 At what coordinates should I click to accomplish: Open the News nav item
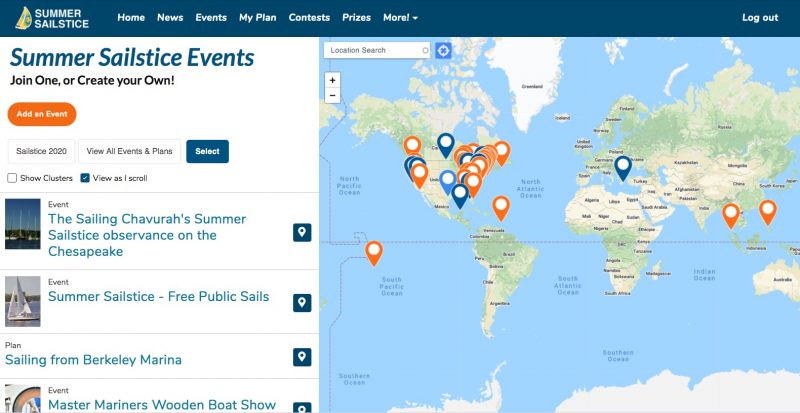click(x=170, y=17)
